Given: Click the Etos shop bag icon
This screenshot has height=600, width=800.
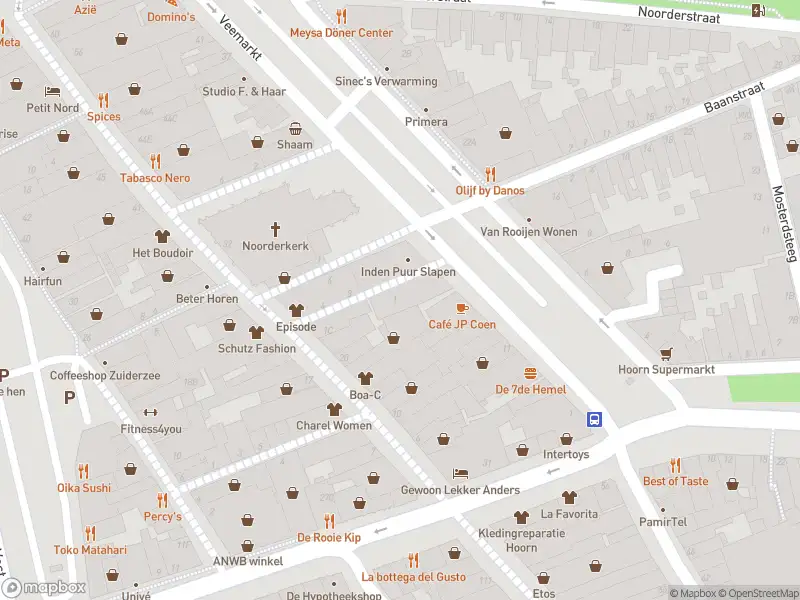Looking at the screenshot, I should tap(543, 578).
